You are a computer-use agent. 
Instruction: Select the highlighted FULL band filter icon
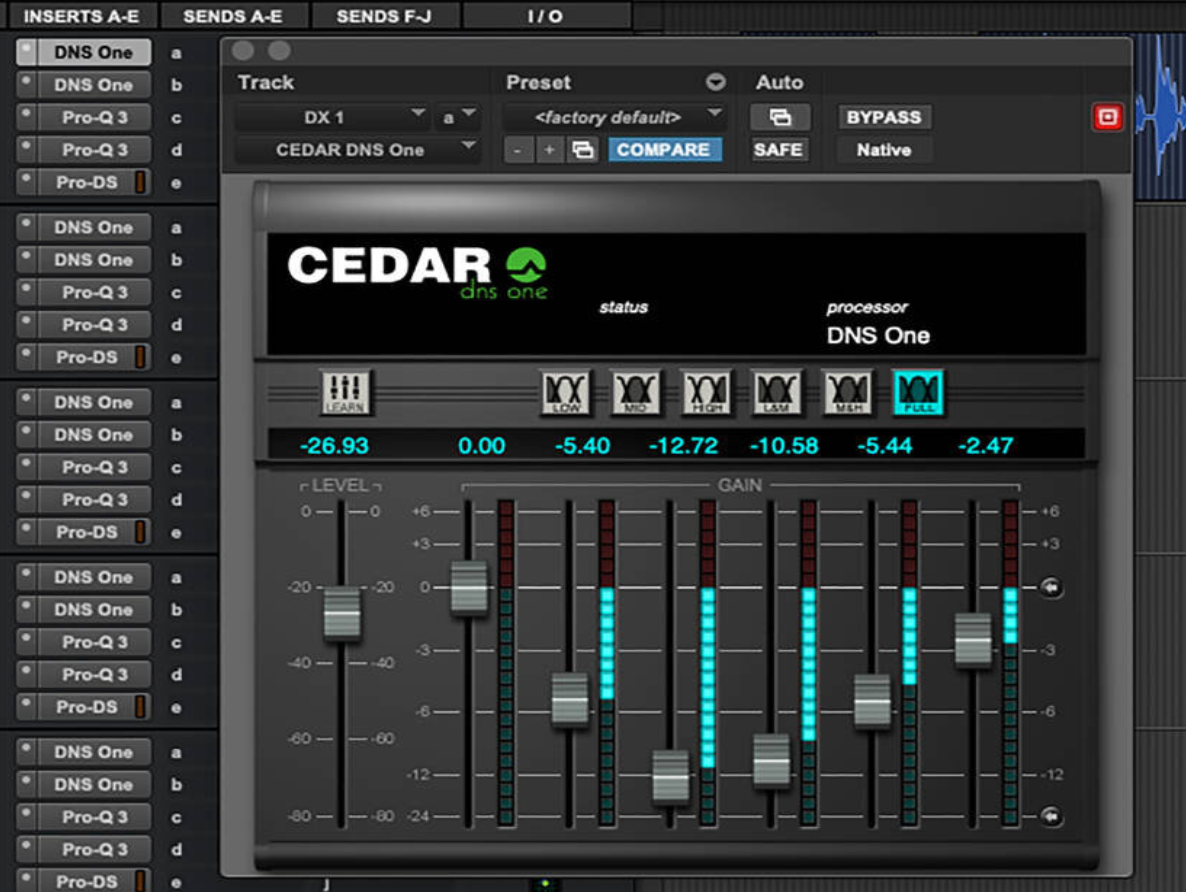pyautogui.click(x=918, y=392)
